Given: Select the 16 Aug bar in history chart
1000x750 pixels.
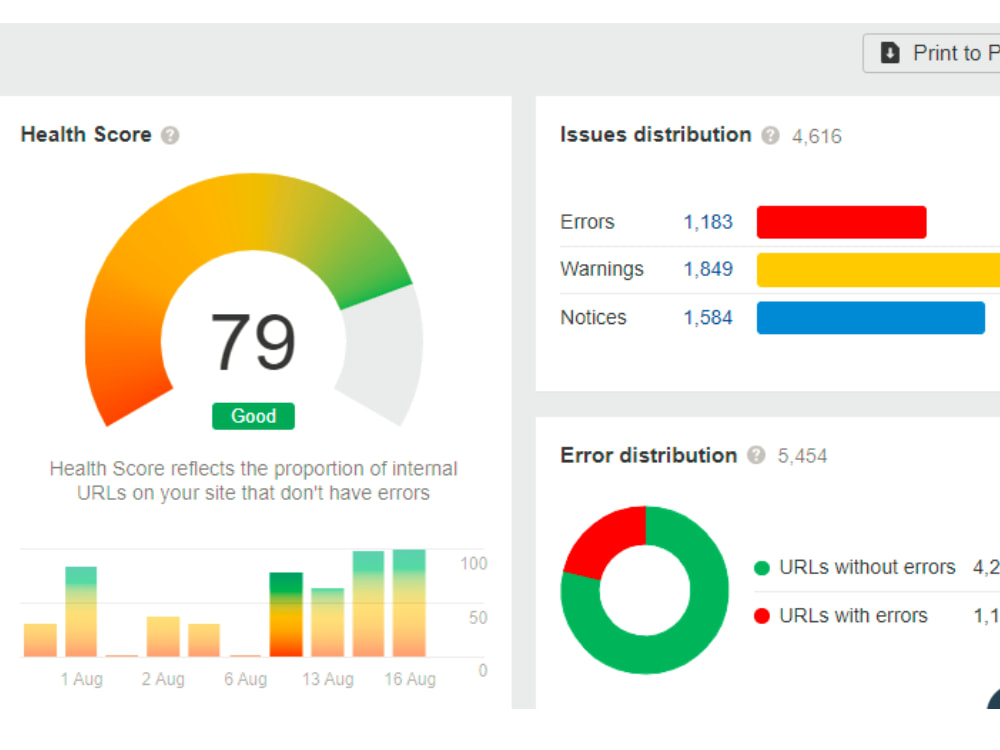Looking at the screenshot, I should point(409,603).
